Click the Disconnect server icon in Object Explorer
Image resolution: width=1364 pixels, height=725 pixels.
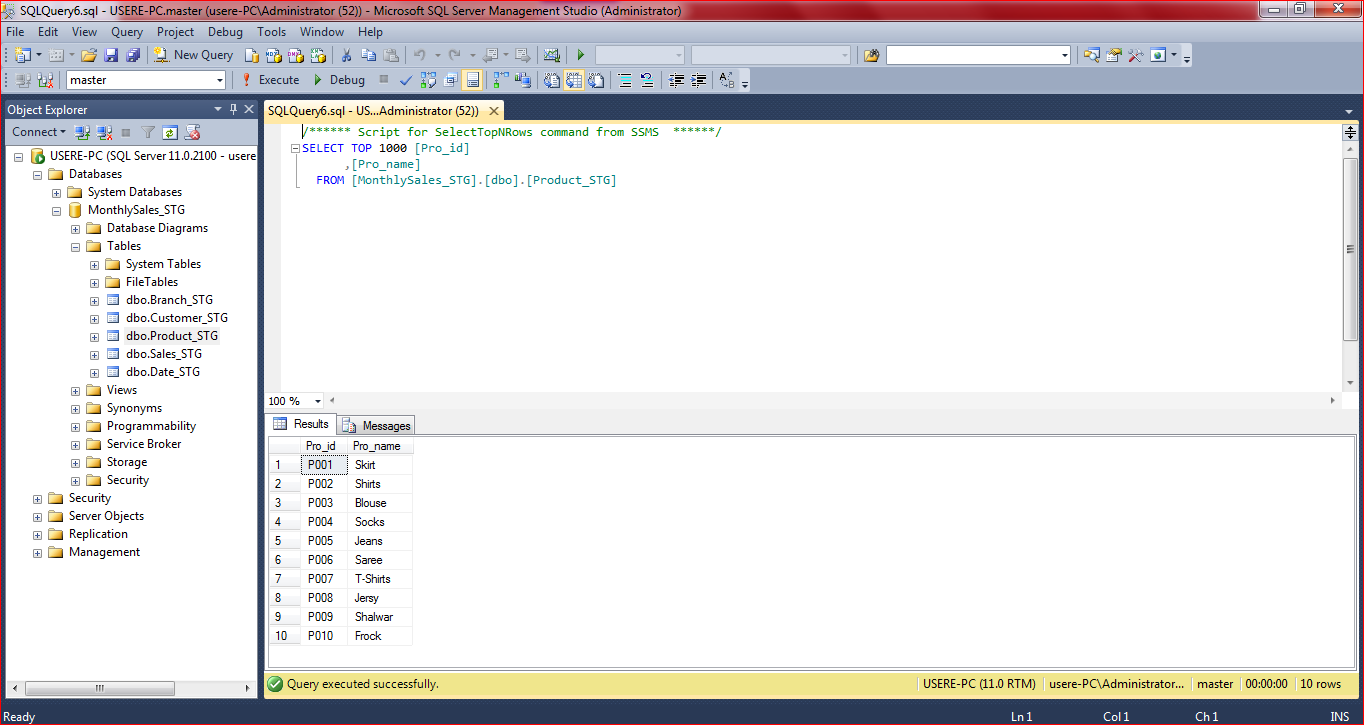pos(104,131)
